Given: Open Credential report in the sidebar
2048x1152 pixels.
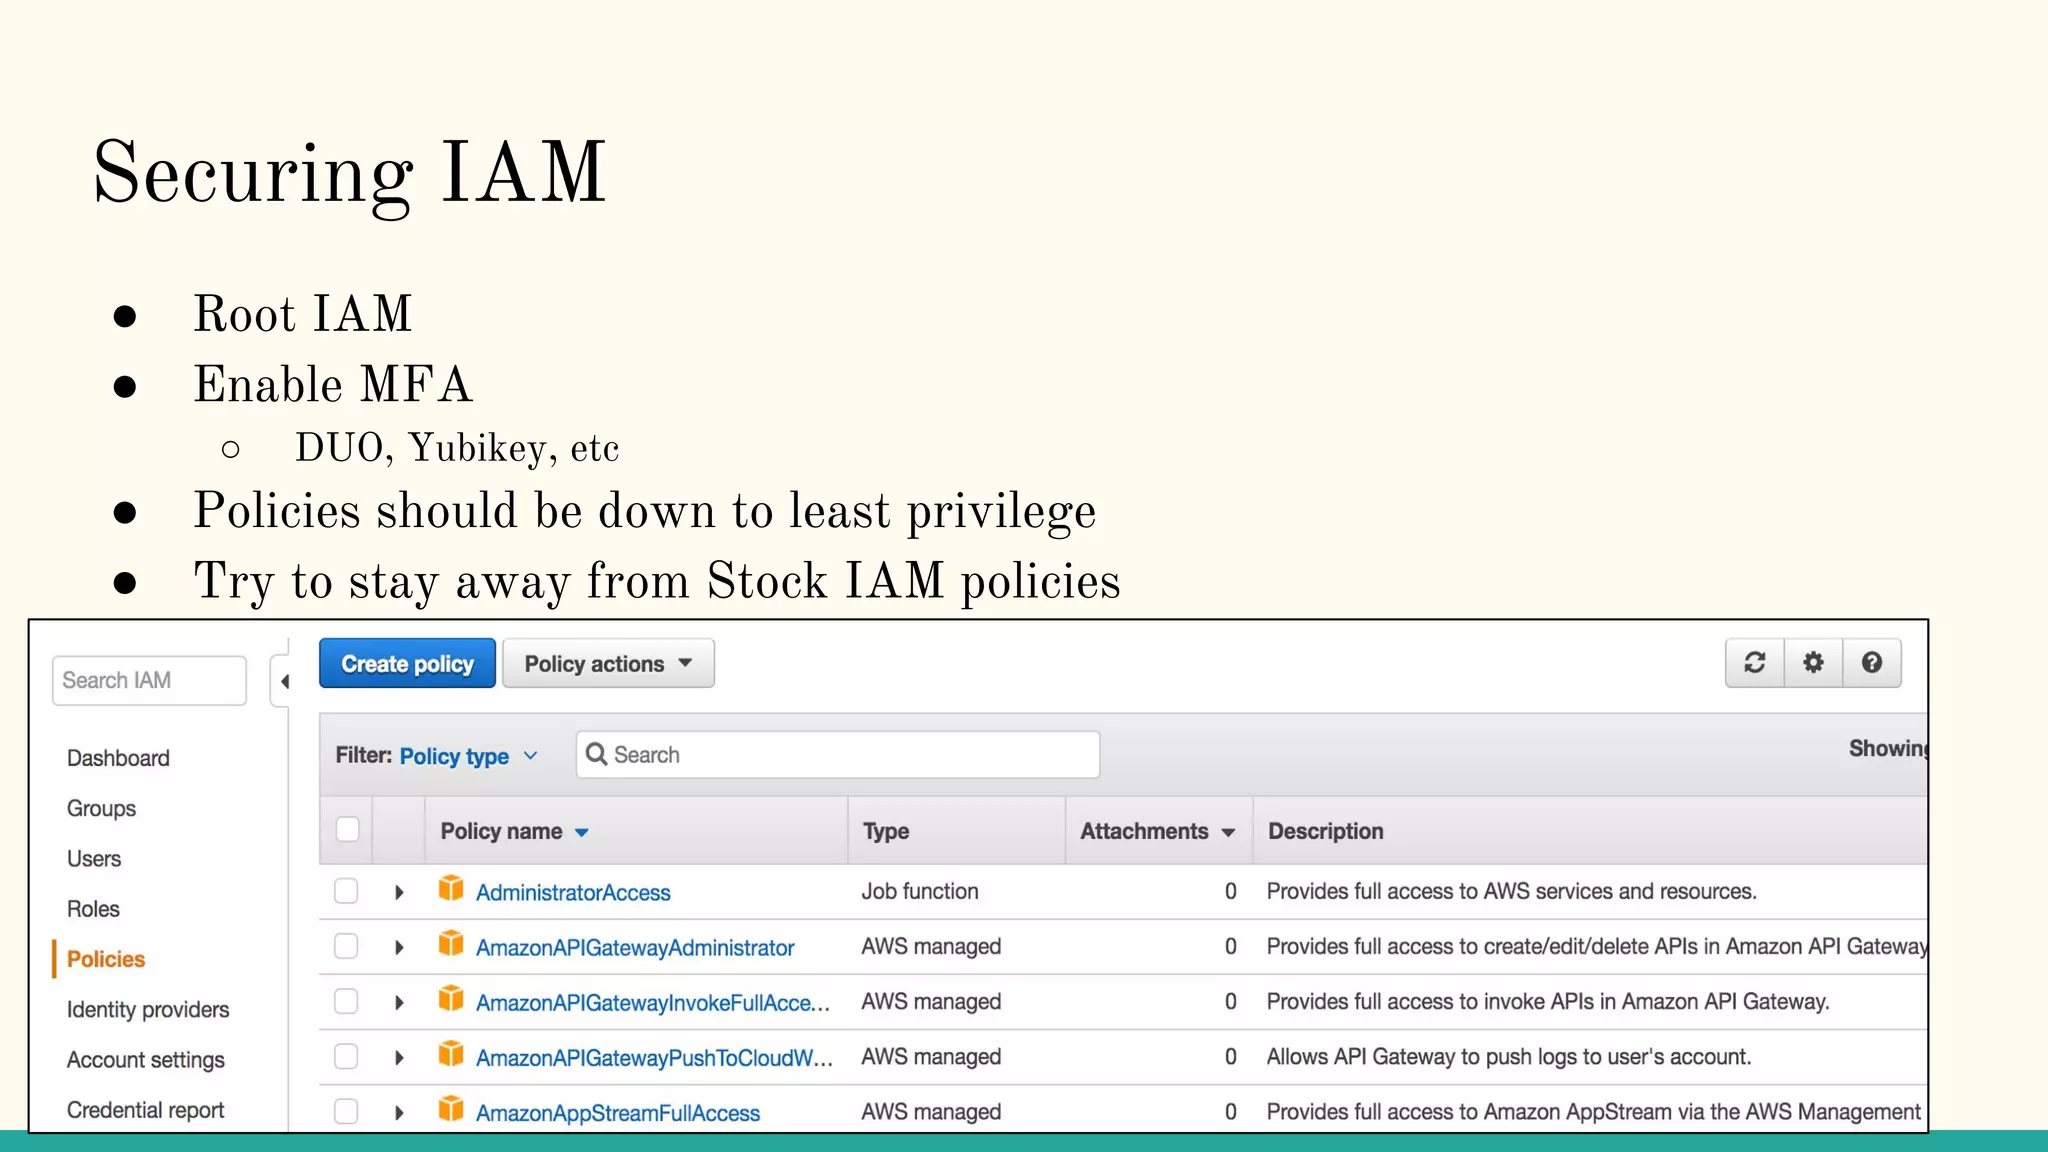Looking at the screenshot, I should coord(145,1110).
